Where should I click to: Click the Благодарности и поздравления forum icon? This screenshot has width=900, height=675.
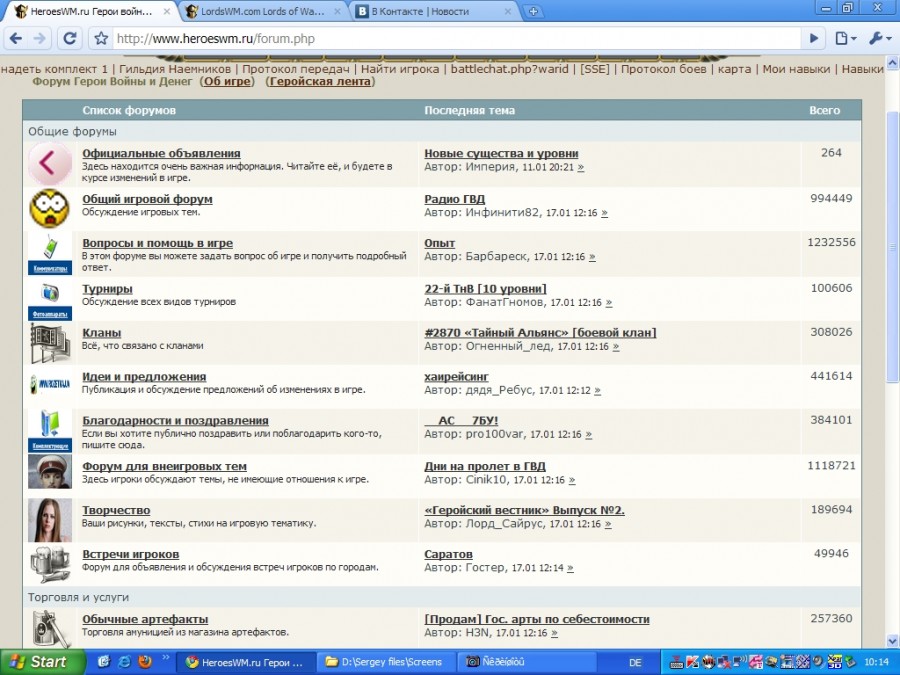50,430
